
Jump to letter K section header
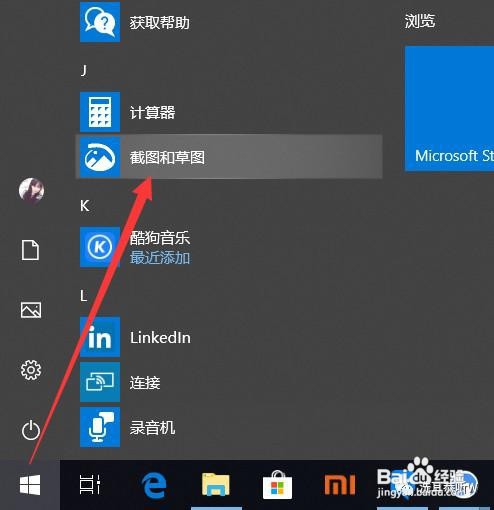pos(85,206)
